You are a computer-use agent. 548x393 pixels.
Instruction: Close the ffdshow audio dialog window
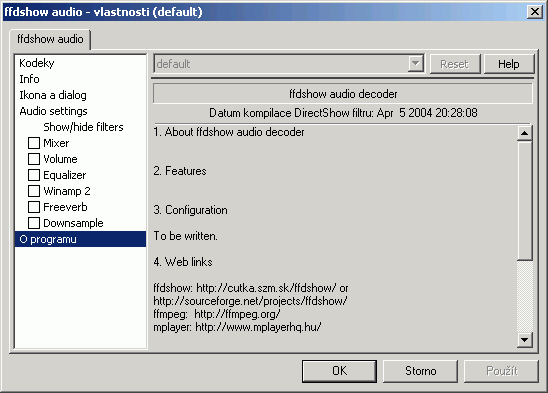coord(535,12)
